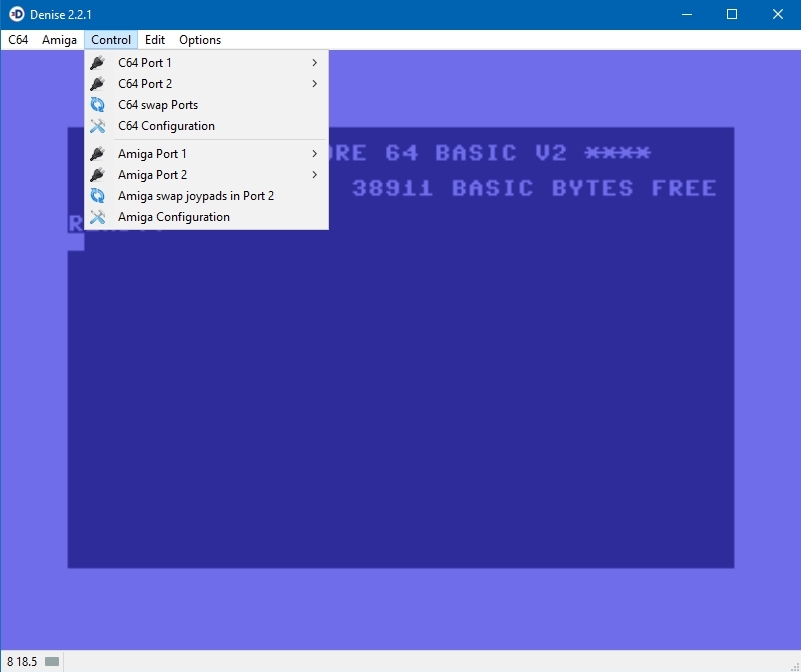Select the C64 Port 1 menu entry

point(206,63)
